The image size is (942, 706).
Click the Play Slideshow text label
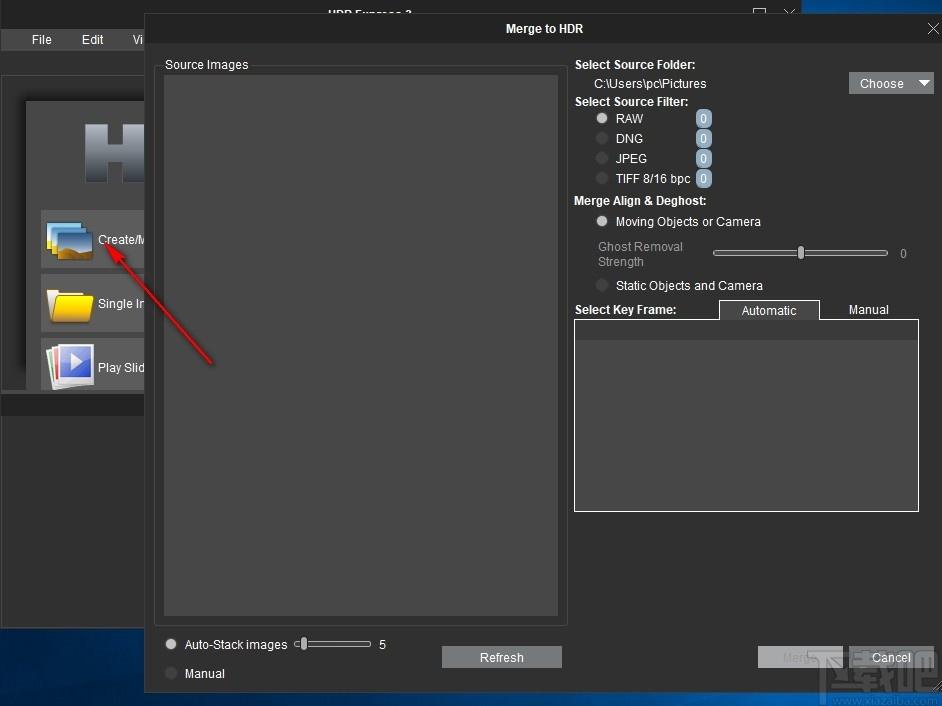click(x=121, y=367)
